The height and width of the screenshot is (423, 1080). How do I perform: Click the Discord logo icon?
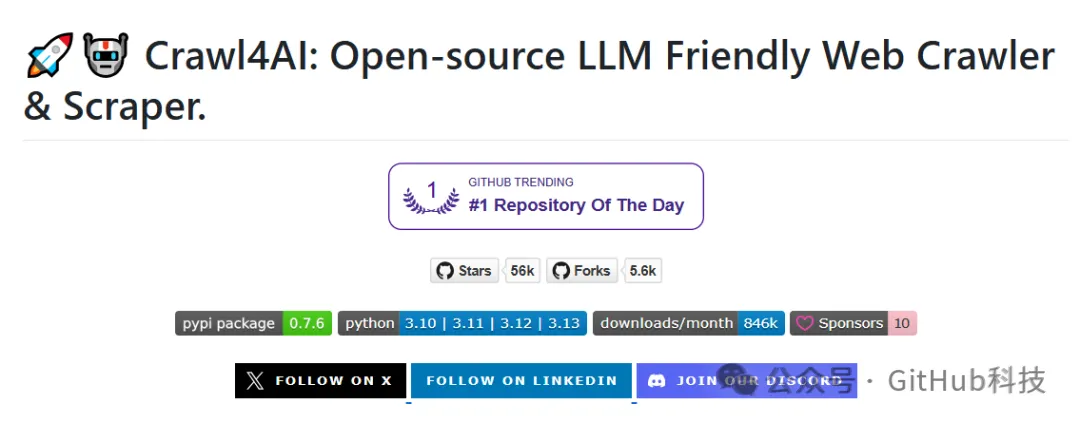[x=657, y=381]
